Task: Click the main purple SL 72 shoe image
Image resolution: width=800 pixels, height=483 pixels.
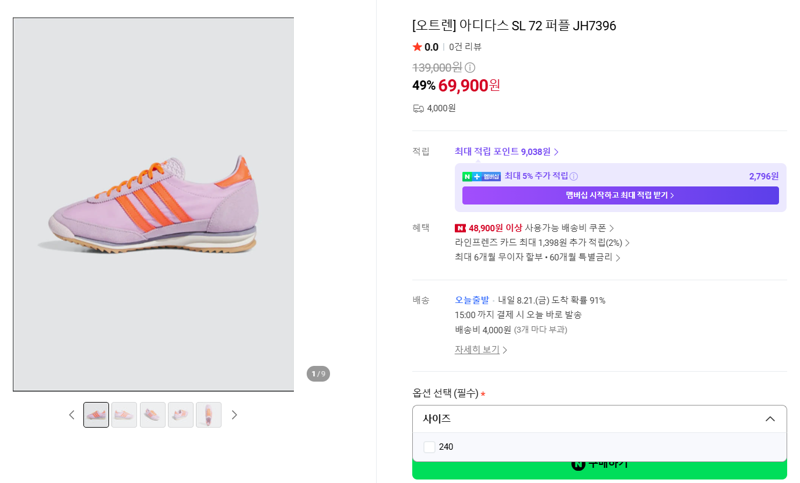Action: (154, 205)
